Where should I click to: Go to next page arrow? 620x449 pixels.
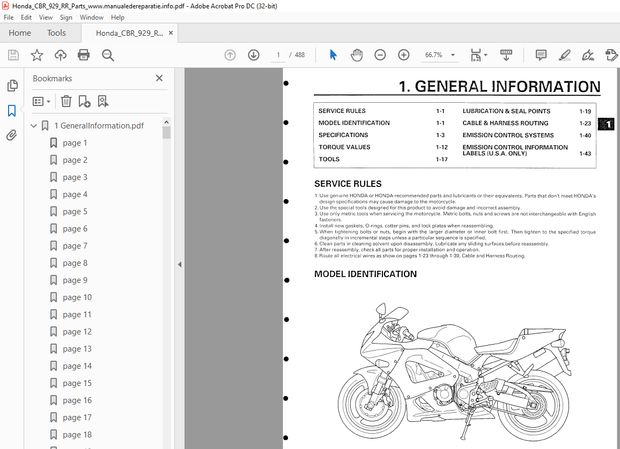click(253, 55)
